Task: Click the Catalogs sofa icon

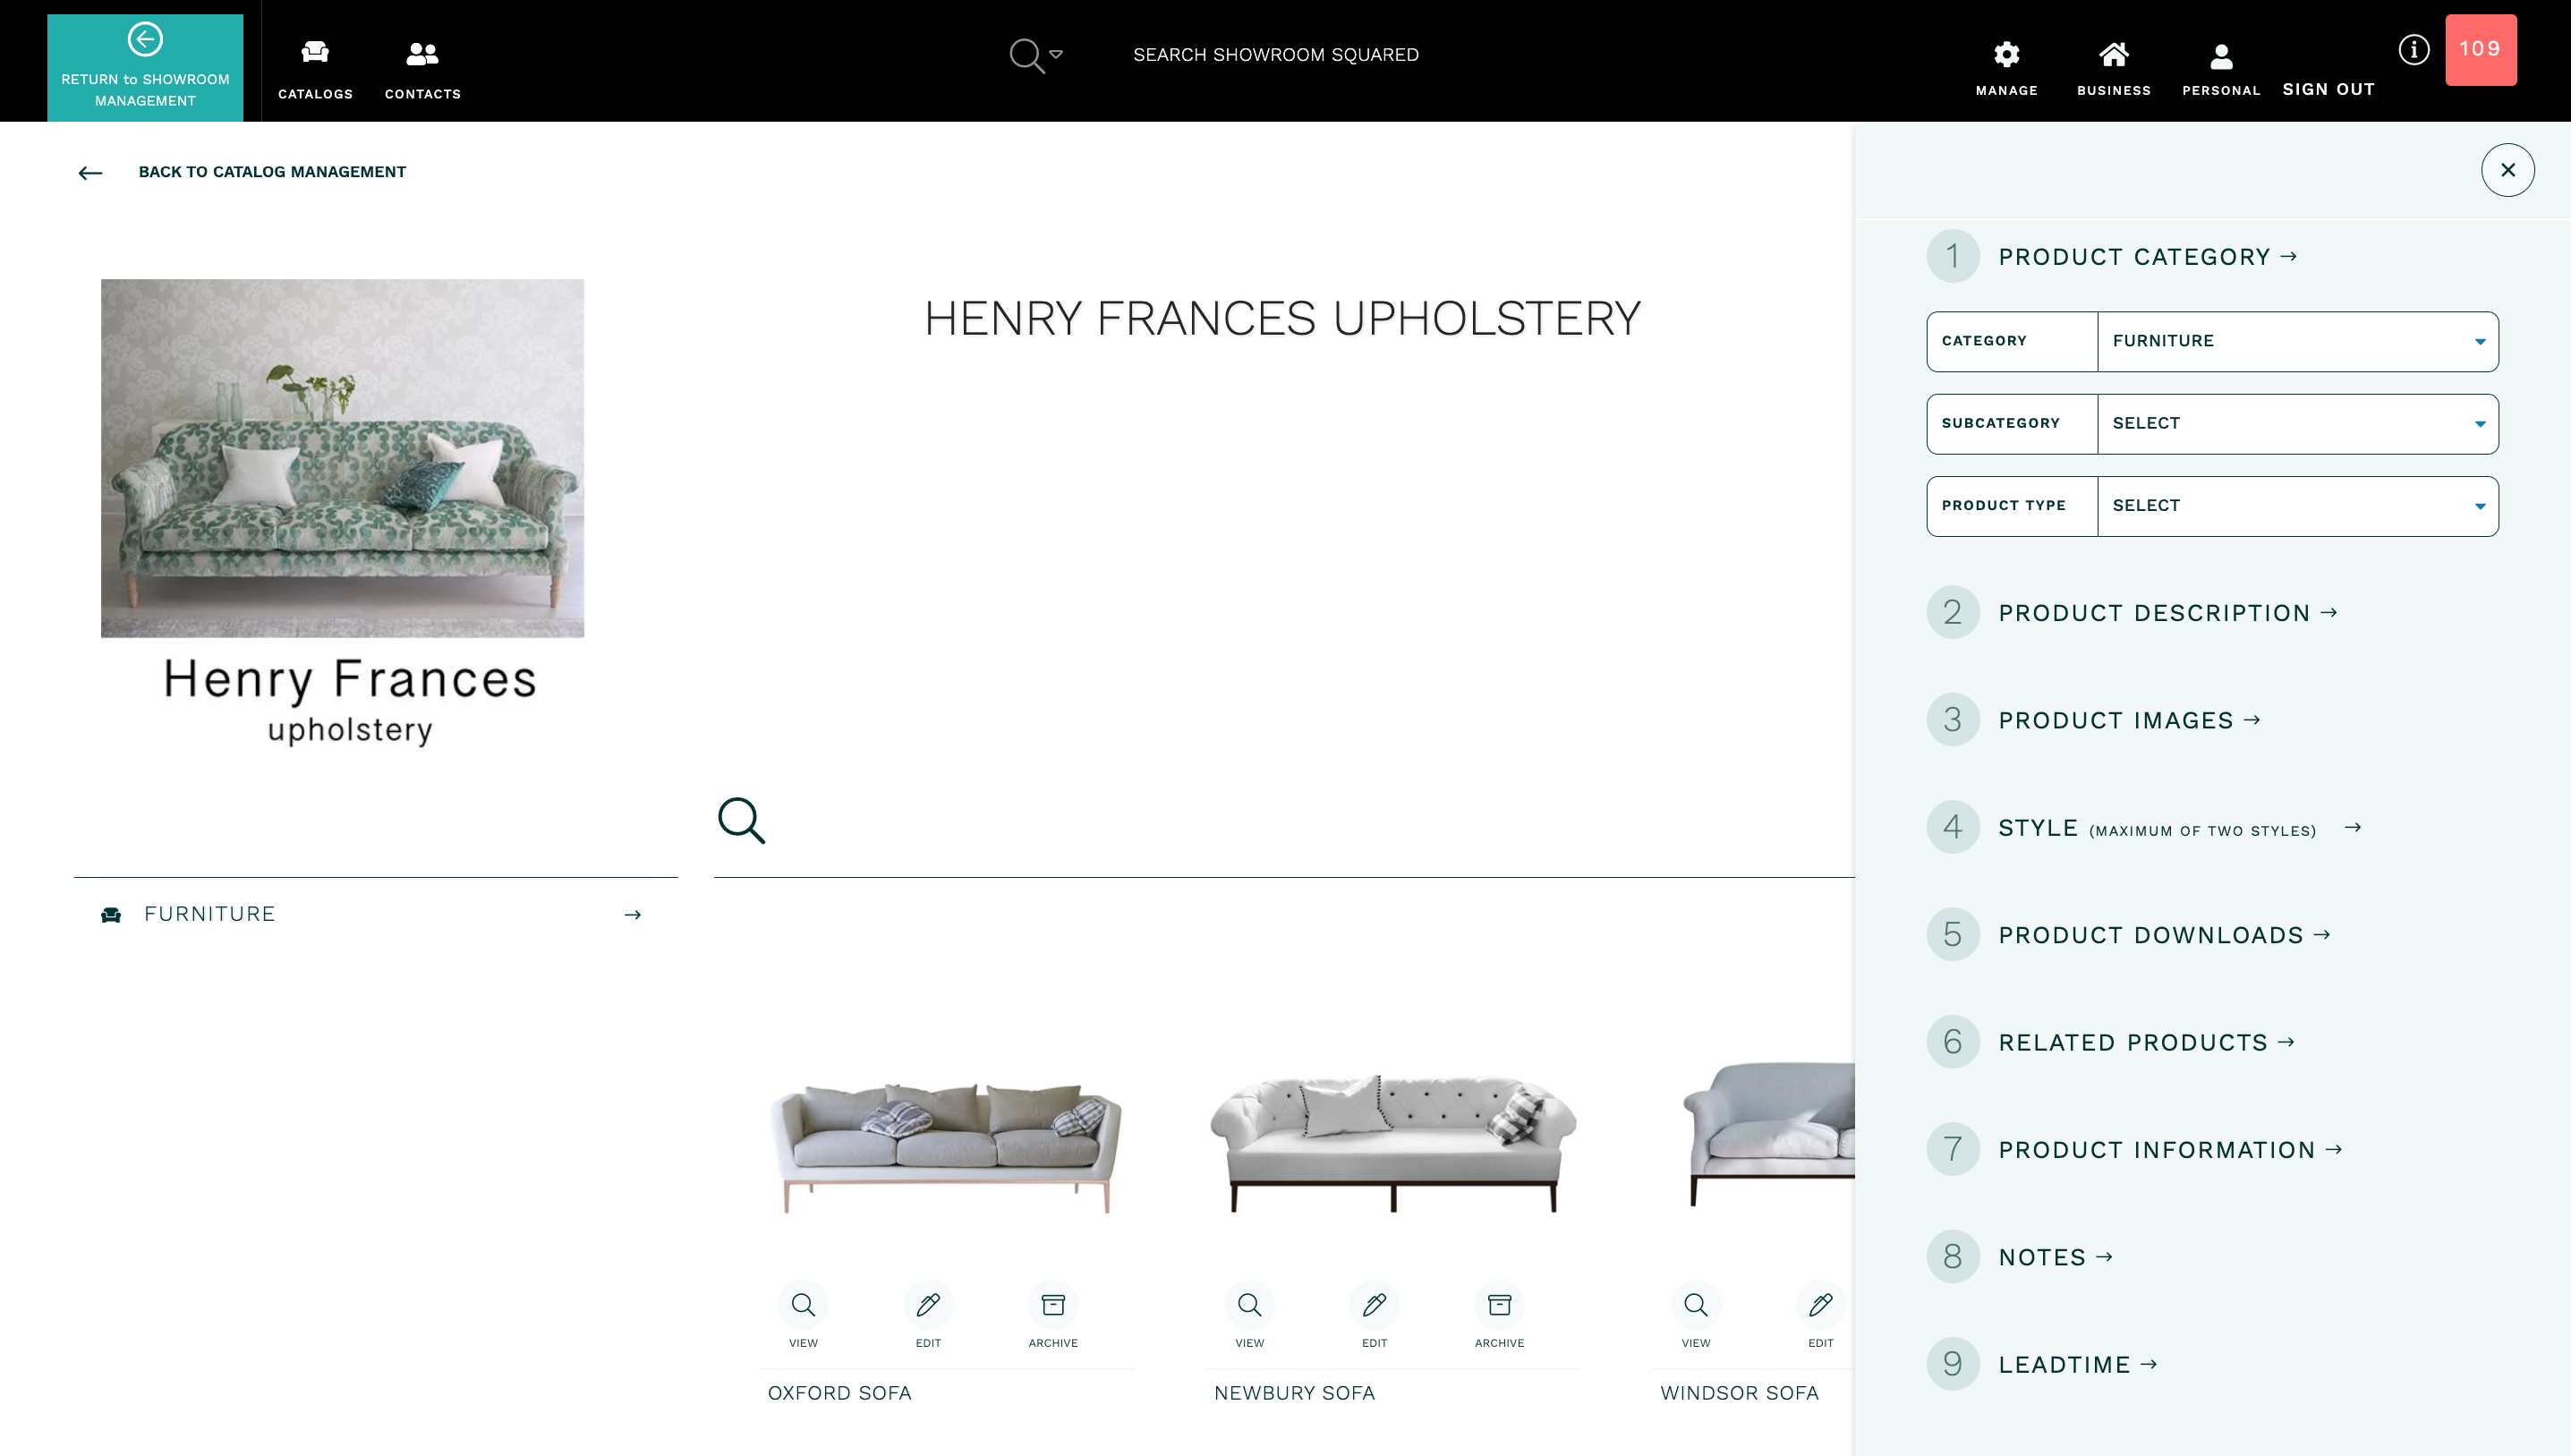Action: coord(315,52)
